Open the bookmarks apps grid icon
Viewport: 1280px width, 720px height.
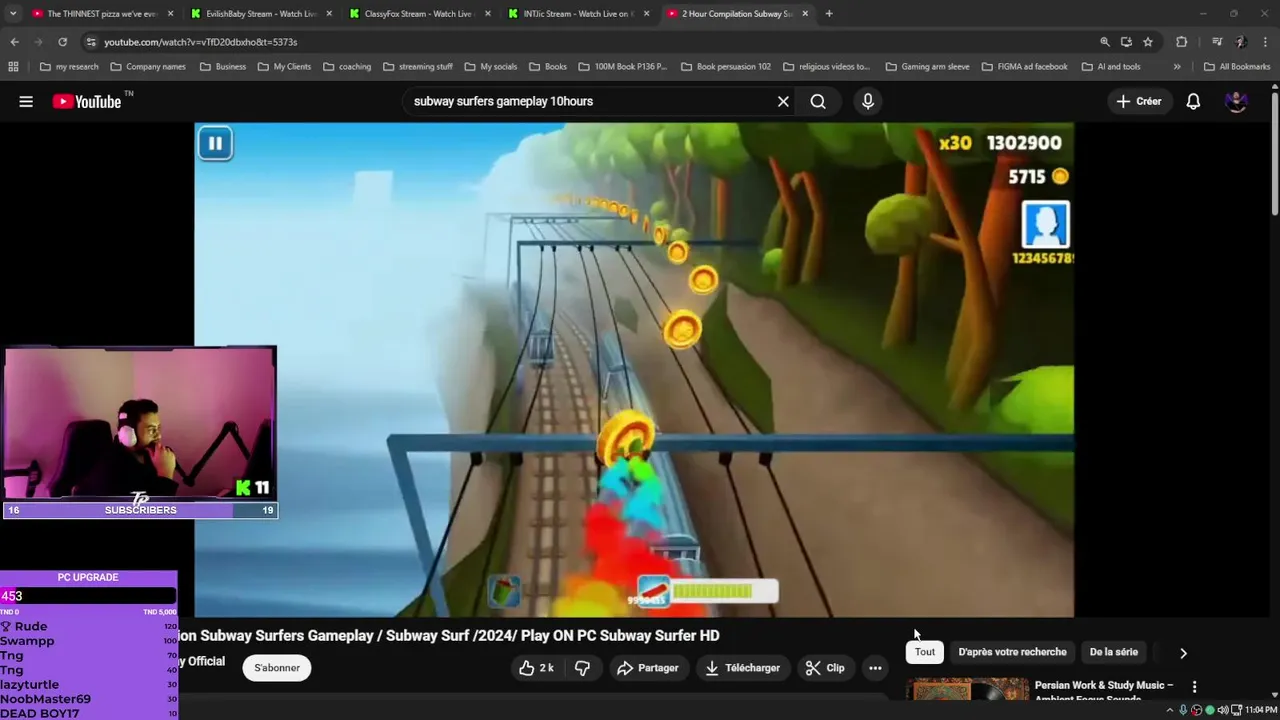13,67
